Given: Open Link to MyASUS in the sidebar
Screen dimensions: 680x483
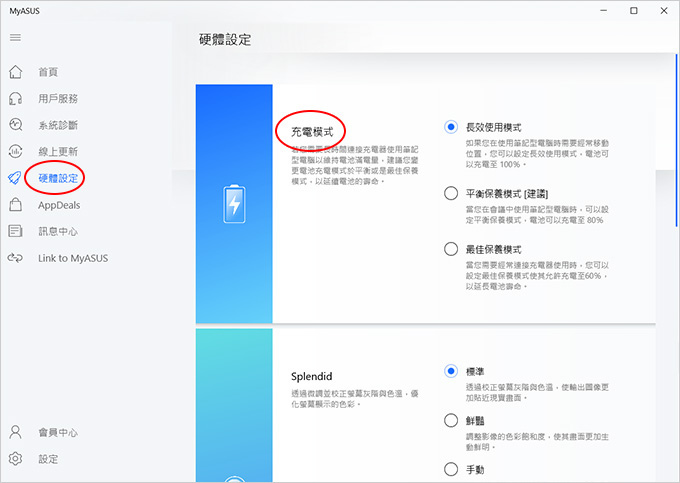Looking at the screenshot, I should 73,258.
